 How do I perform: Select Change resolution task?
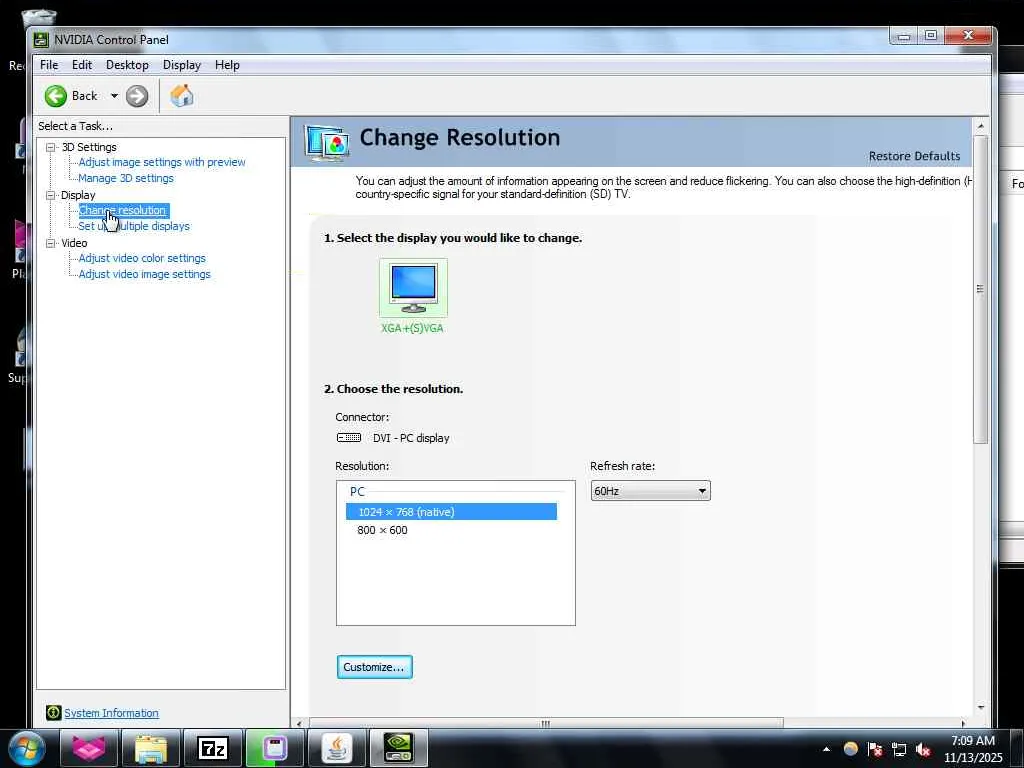click(123, 210)
